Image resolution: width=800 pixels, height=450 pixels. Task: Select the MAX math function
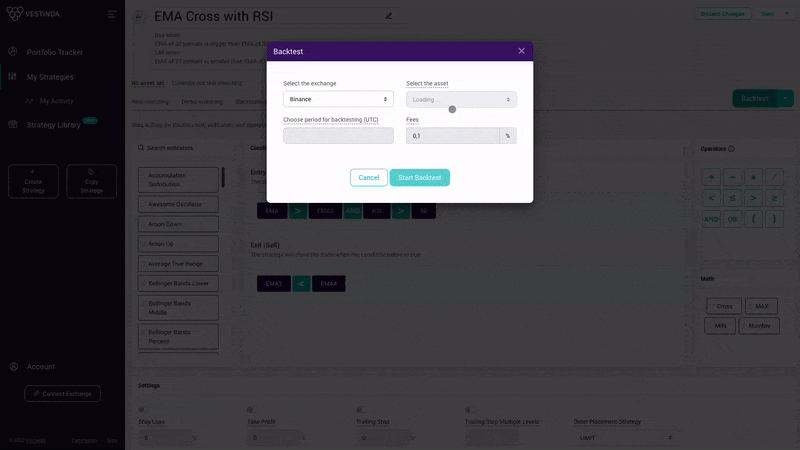click(x=761, y=306)
